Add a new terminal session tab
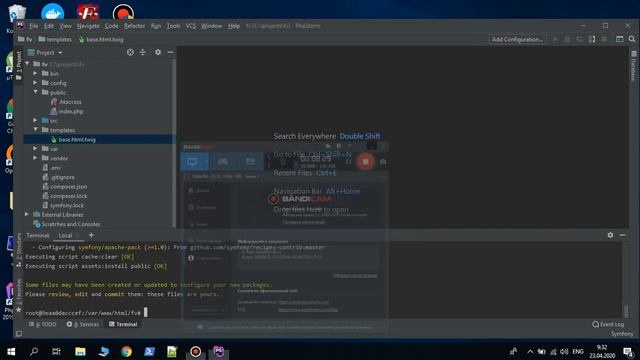This screenshot has height=360, width=640. (x=91, y=235)
